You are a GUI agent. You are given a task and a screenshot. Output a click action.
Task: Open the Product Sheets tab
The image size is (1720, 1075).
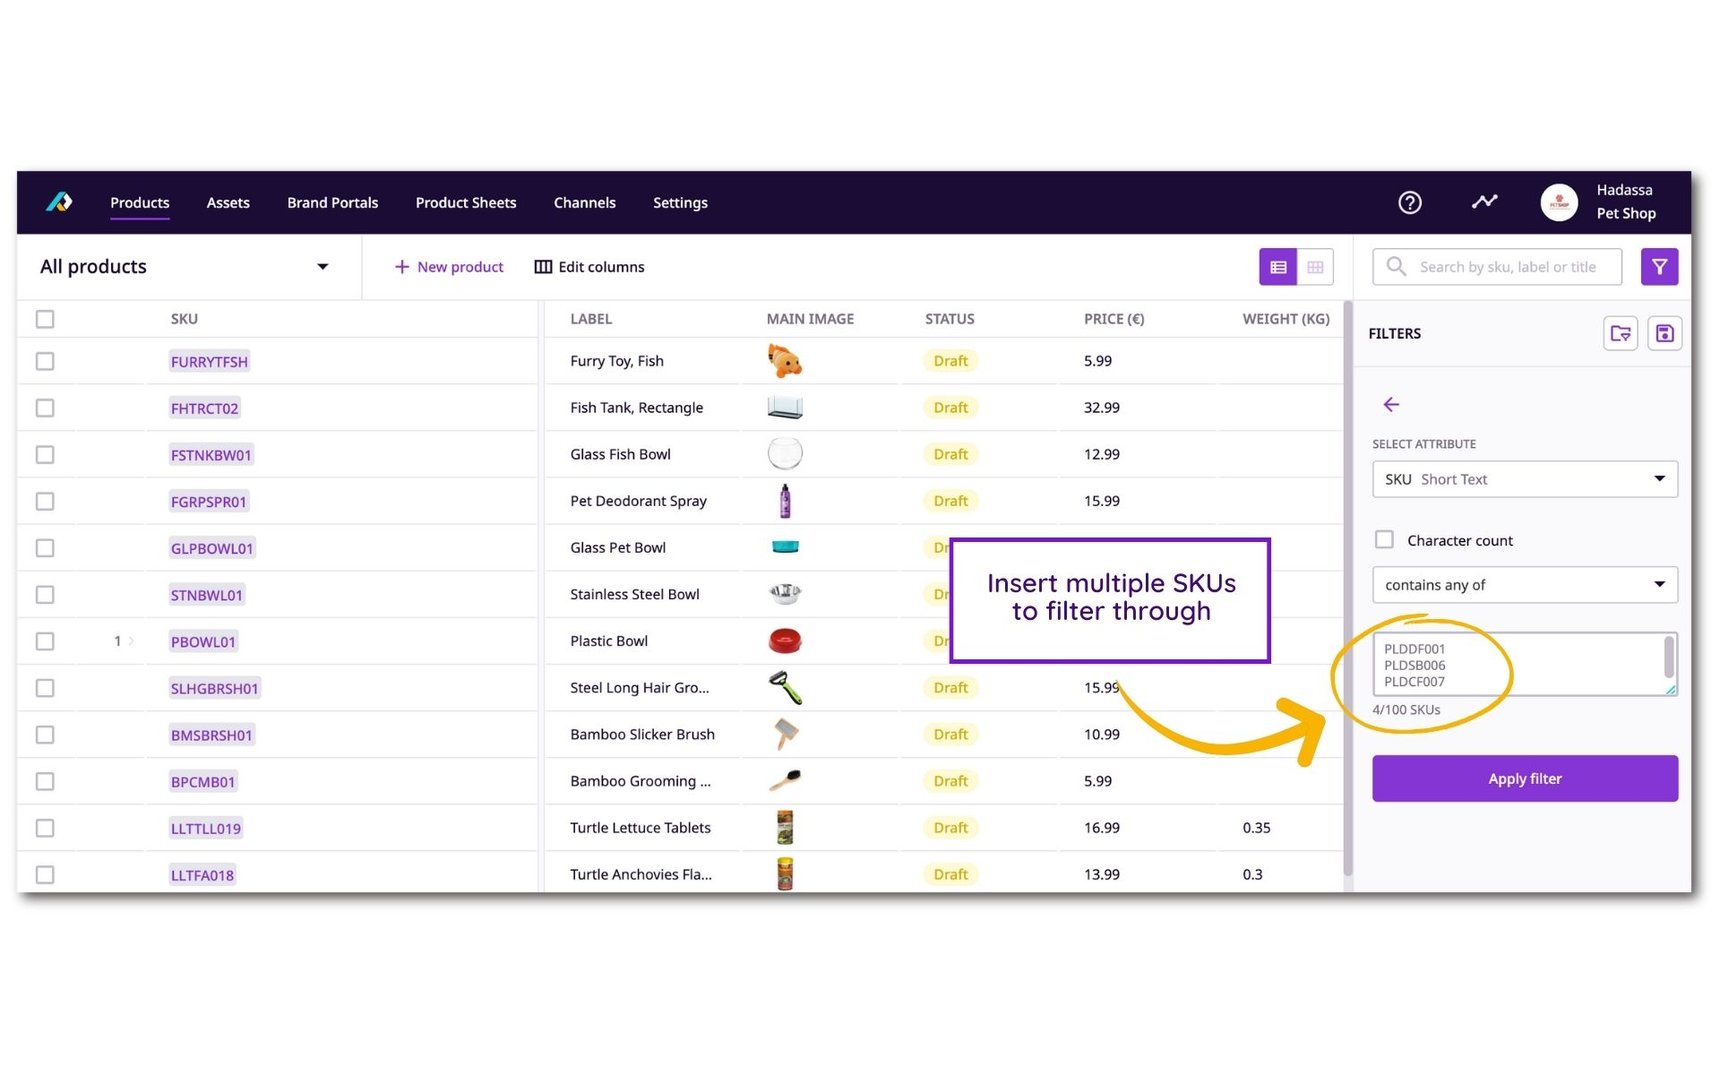tap(466, 203)
